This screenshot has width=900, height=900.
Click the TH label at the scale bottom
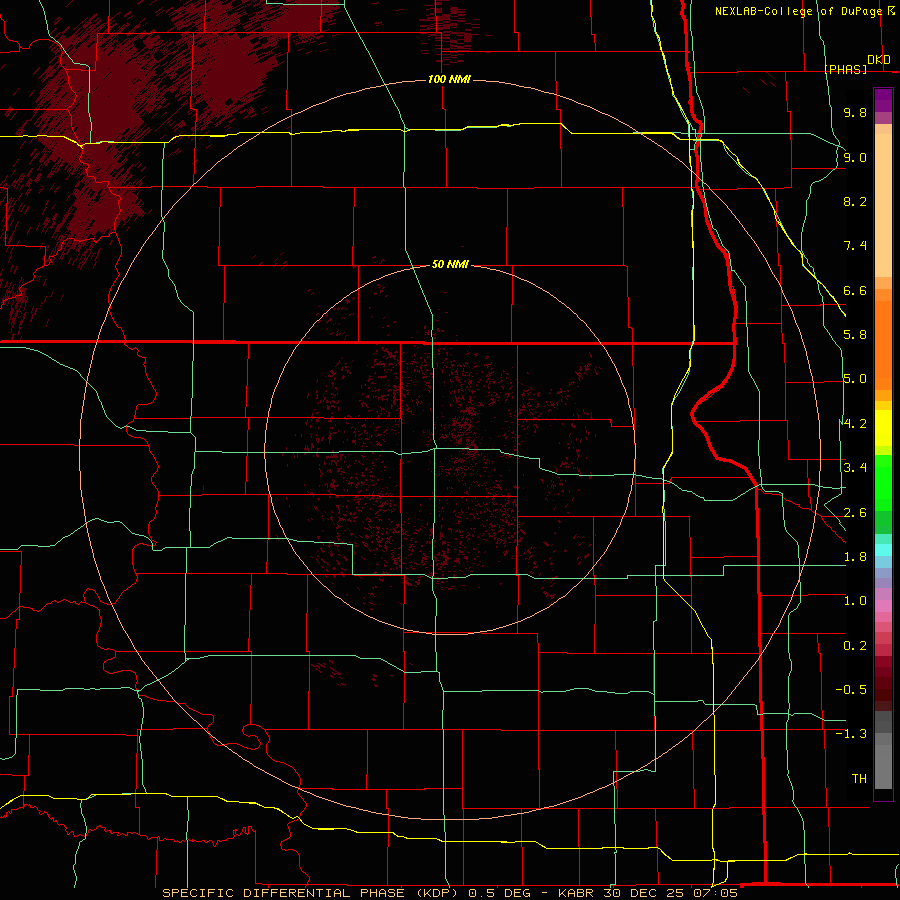[x=859, y=779]
